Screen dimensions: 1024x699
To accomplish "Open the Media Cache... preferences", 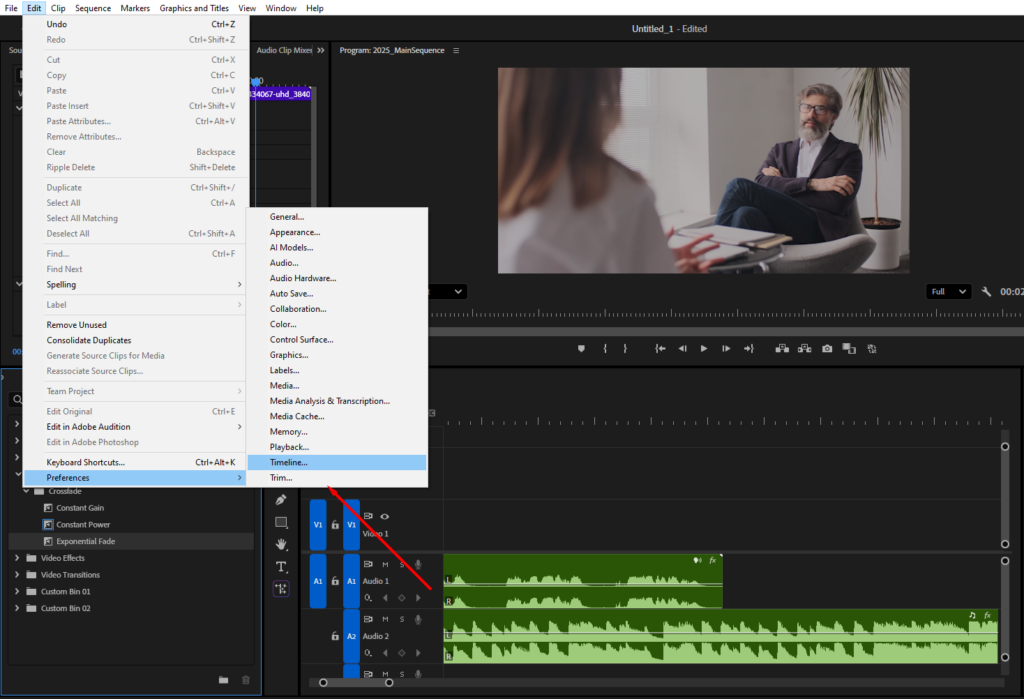I will click(337, 416).
